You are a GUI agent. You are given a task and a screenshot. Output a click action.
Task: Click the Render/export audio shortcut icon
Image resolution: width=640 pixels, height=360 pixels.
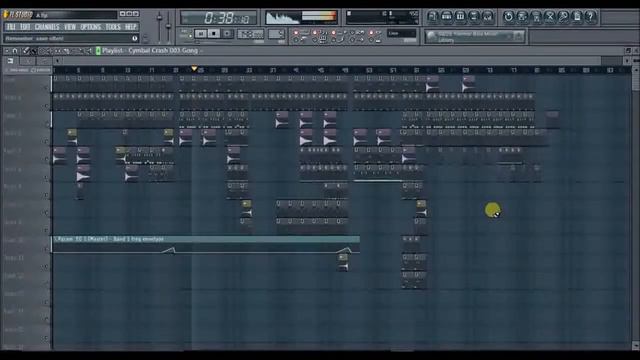(536, 16)
